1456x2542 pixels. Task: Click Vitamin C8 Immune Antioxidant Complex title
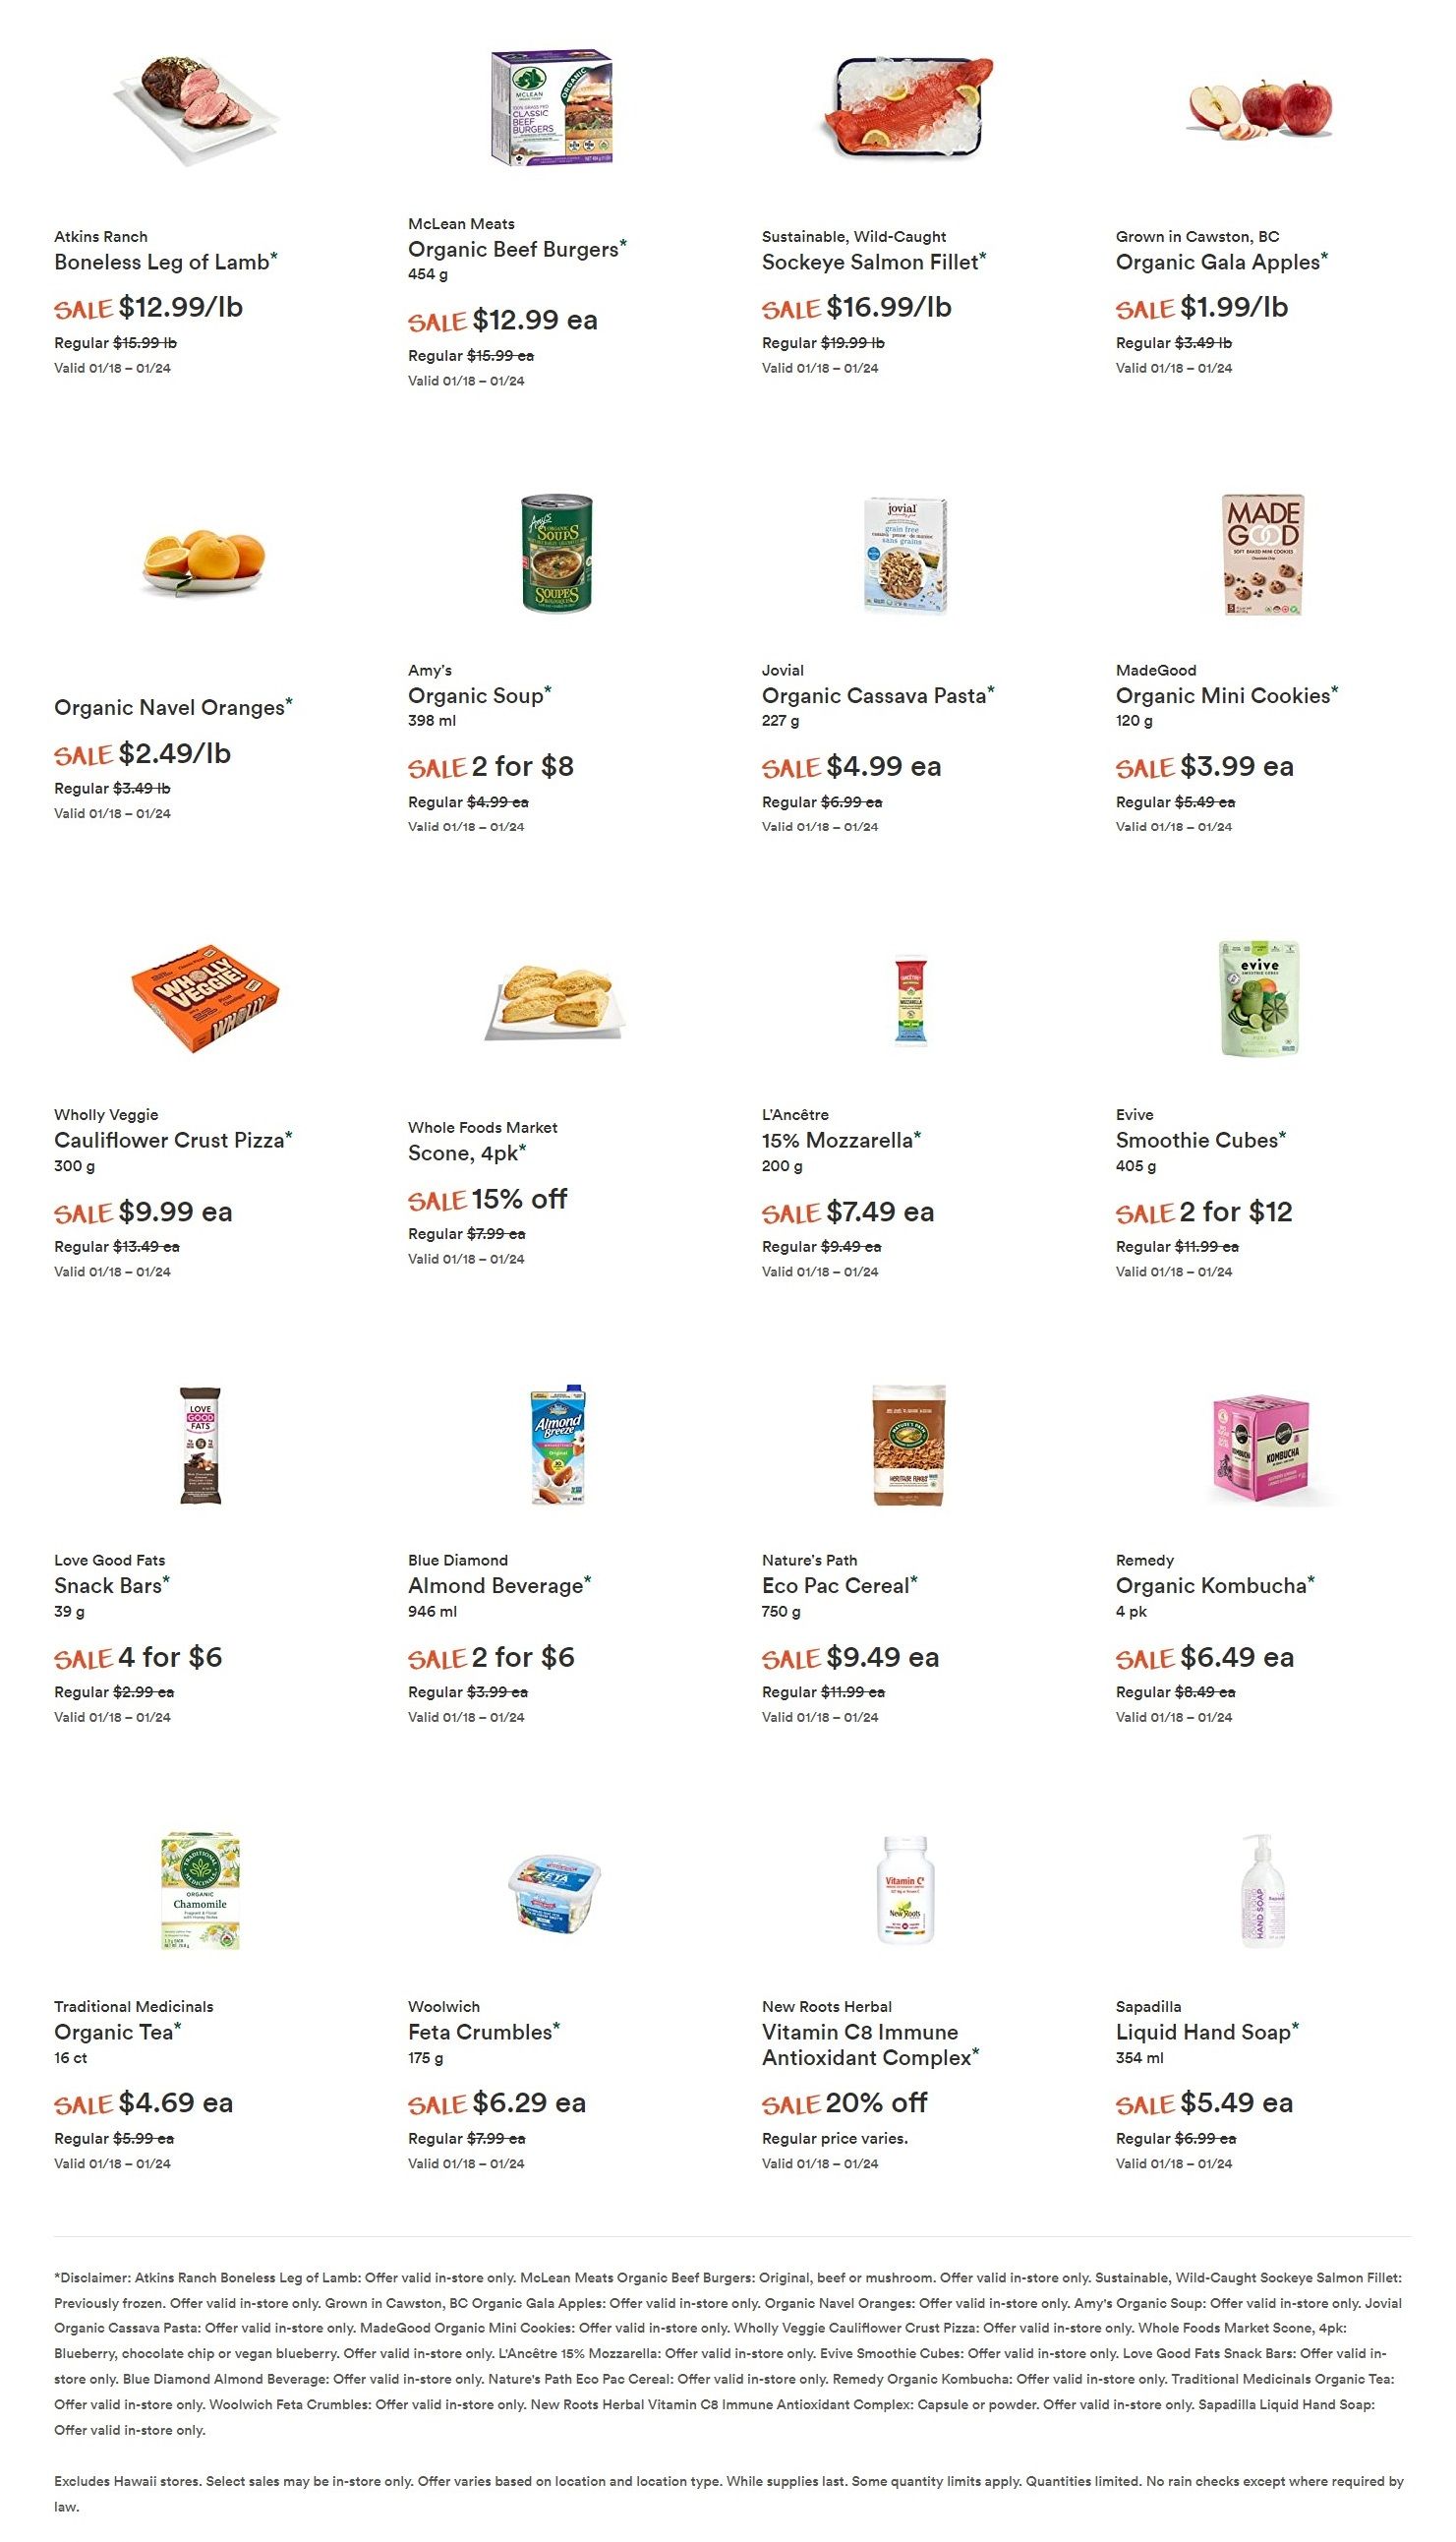pyautogui.click(x=867, y=2045)
